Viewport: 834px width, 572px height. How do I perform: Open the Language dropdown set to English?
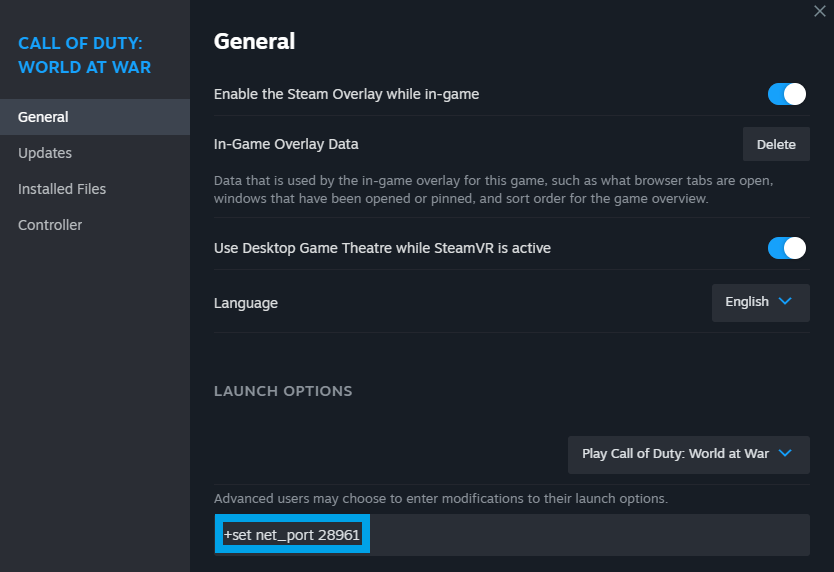click(760, 302)
